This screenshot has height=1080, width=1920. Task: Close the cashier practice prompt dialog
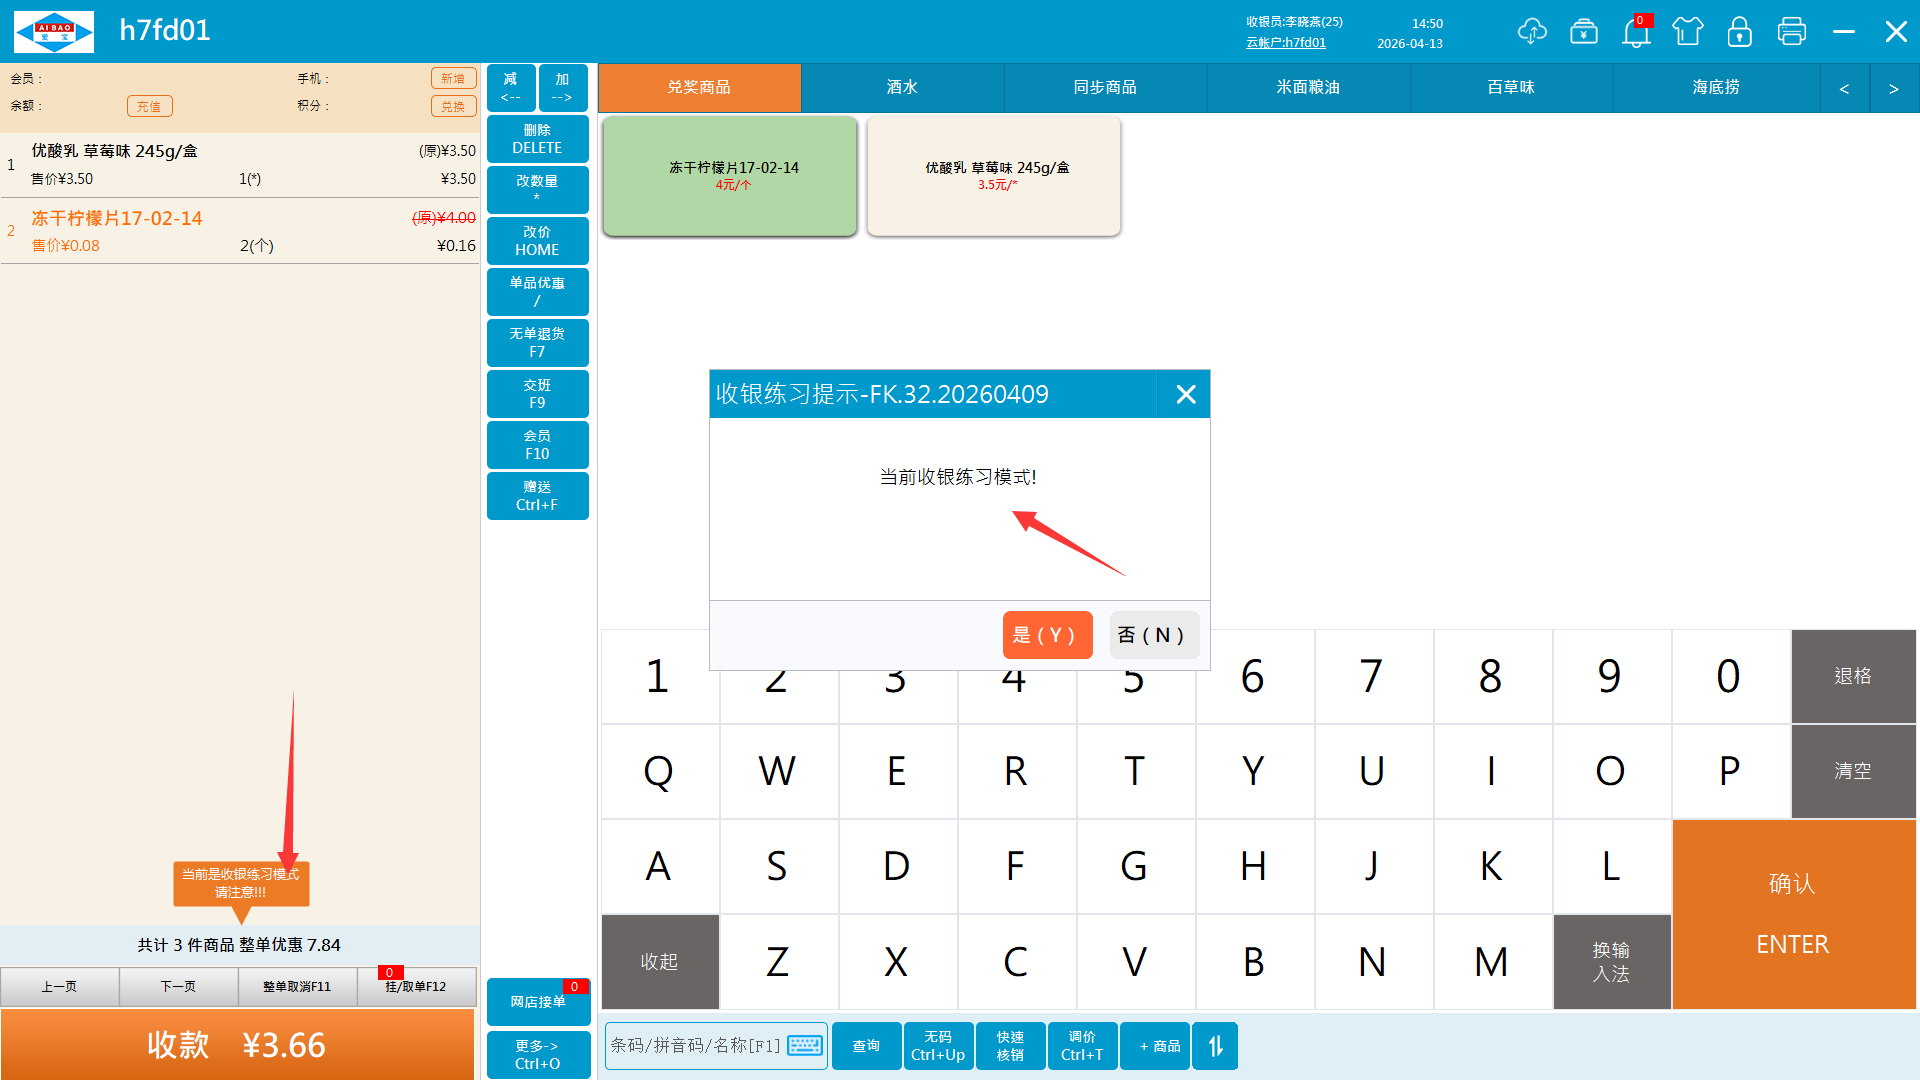coord(1185,394)
